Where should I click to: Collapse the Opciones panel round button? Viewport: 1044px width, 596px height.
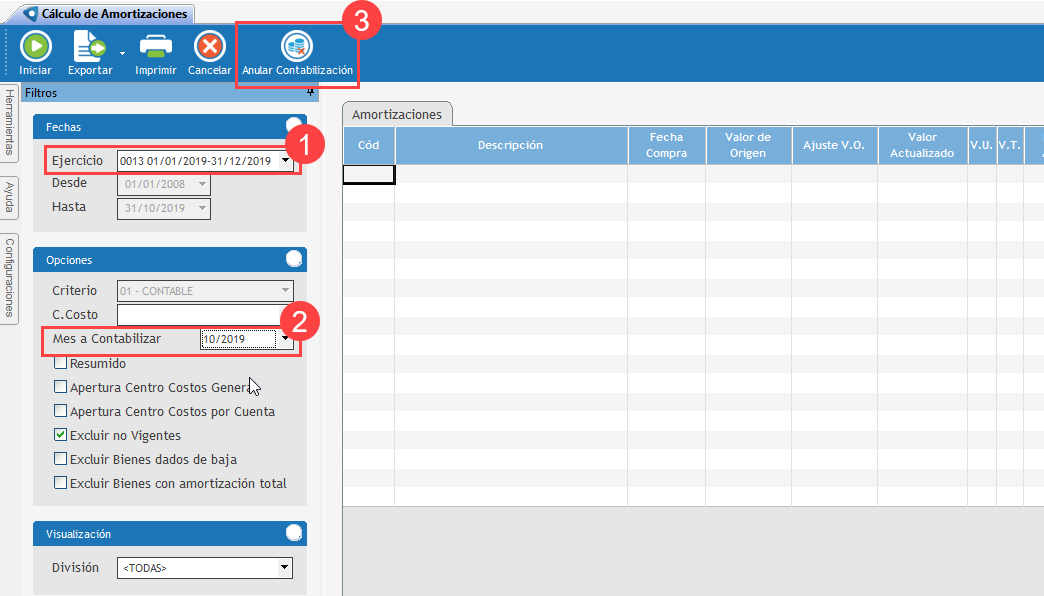tap(294, 259)
